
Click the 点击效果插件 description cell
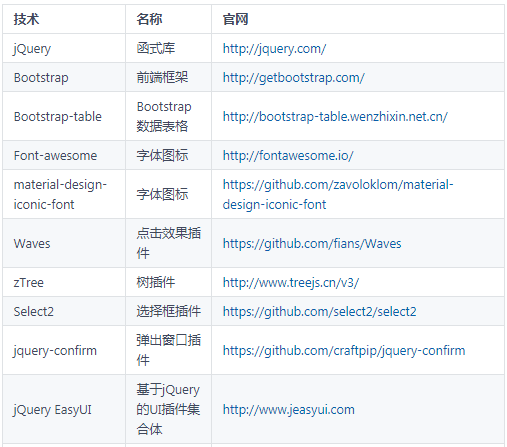[169, 243]
